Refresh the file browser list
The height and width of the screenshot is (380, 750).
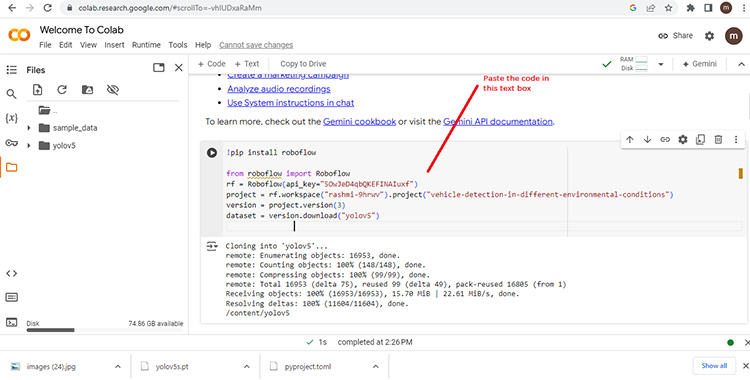62,90
